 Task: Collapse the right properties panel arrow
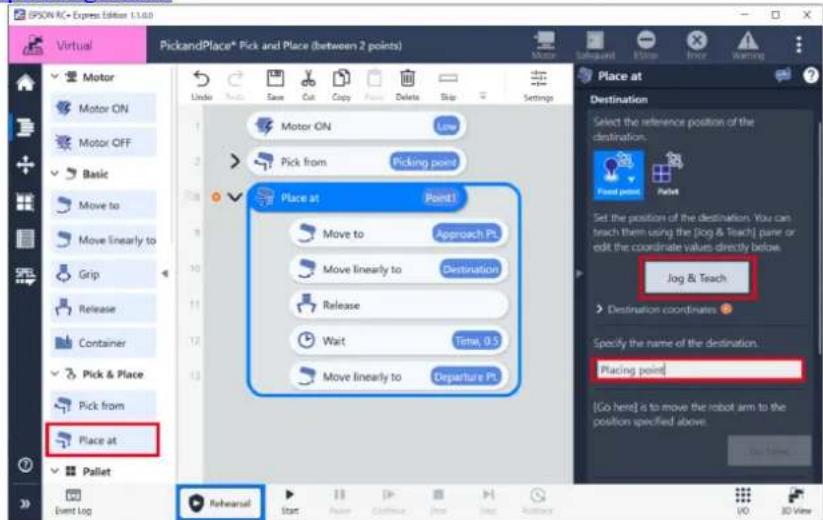(x=579, y=273)
